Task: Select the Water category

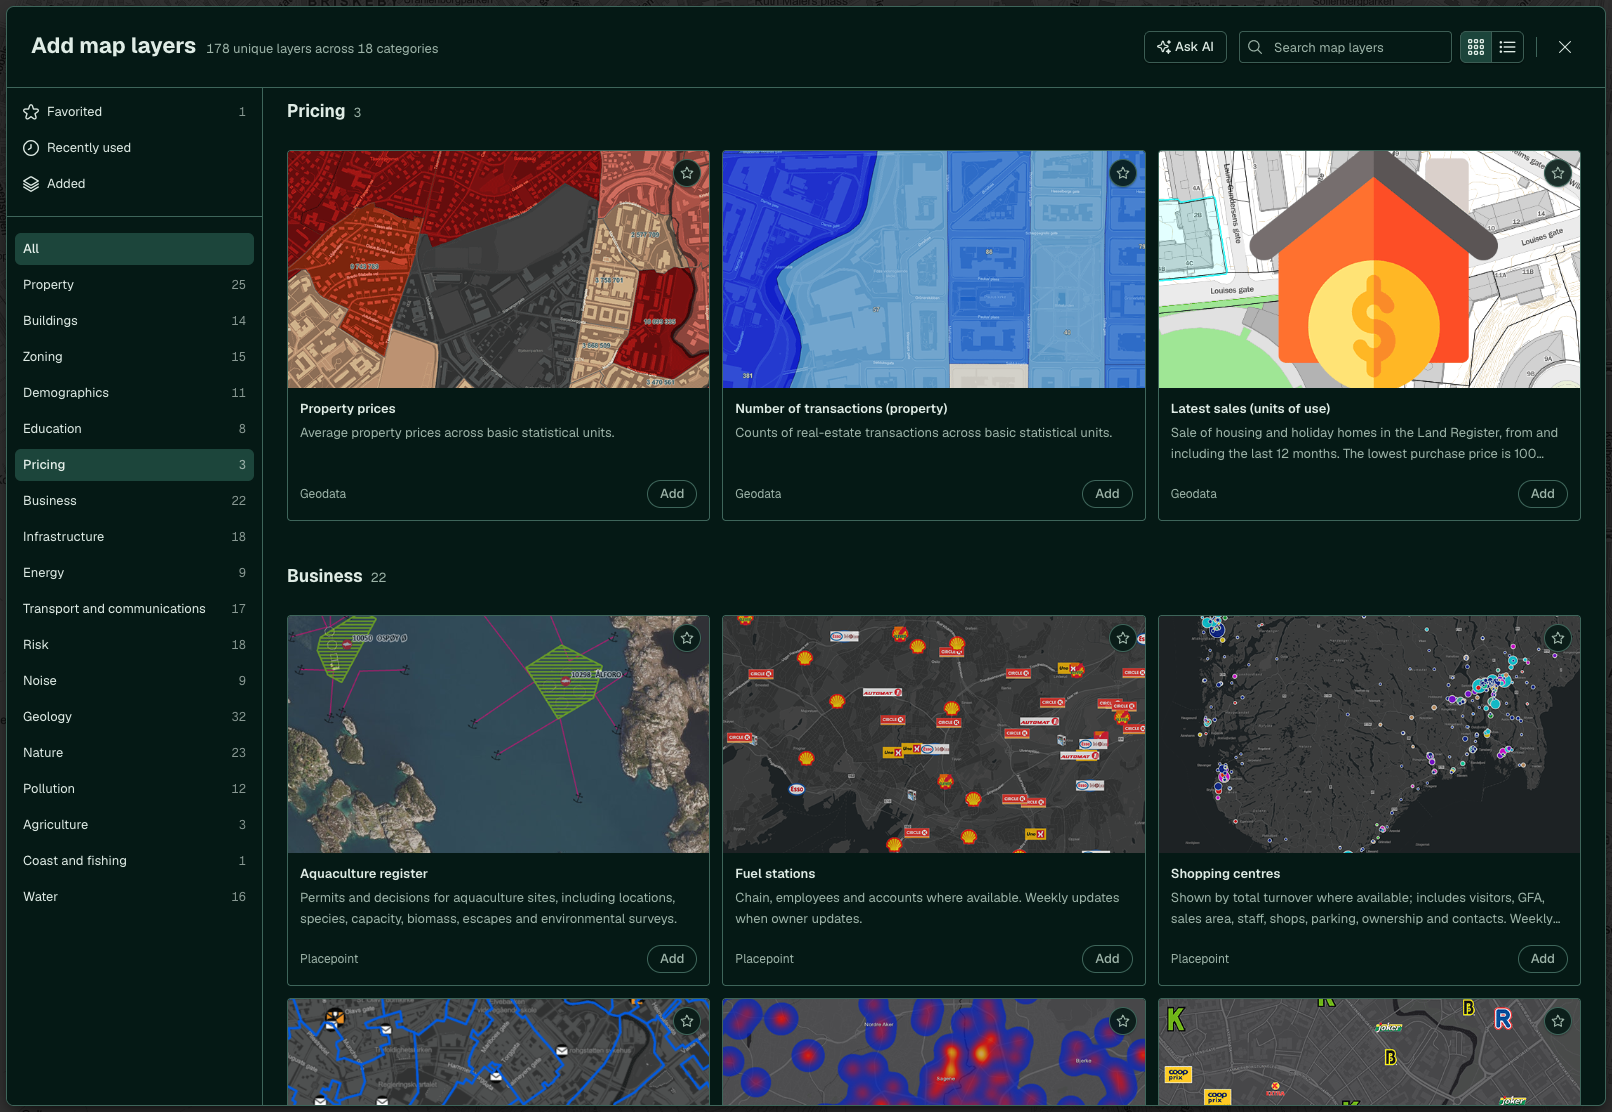Action: [x=134, y=897]
